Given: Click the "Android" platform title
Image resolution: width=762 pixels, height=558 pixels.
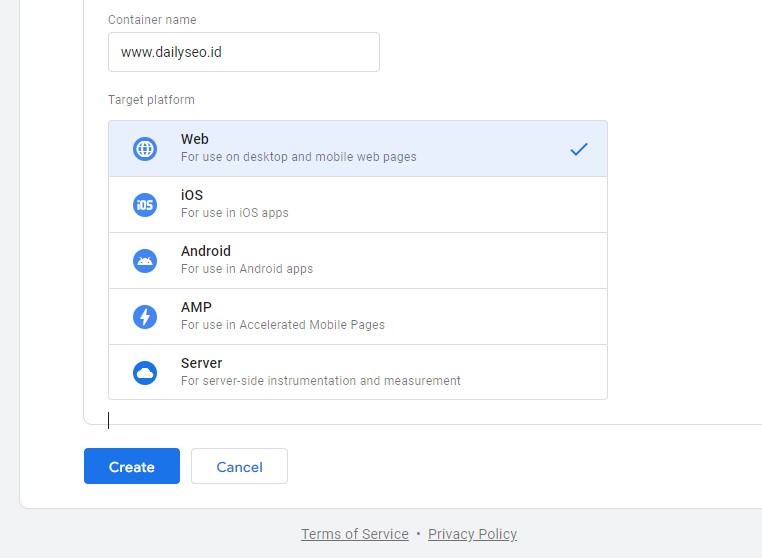Looking at the screenshot, I should pos(206,251).
